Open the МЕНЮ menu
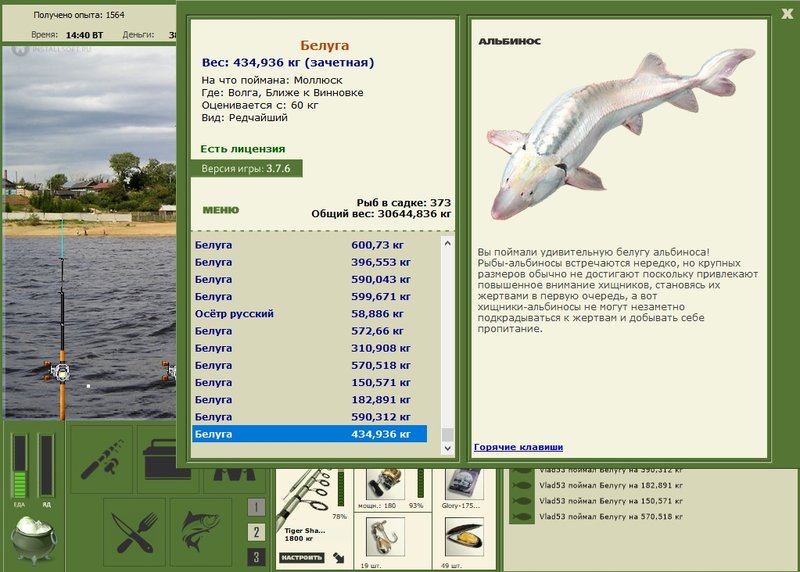This screenshot has width=800, height=572. pyautogui.click(x=220, y=210)
